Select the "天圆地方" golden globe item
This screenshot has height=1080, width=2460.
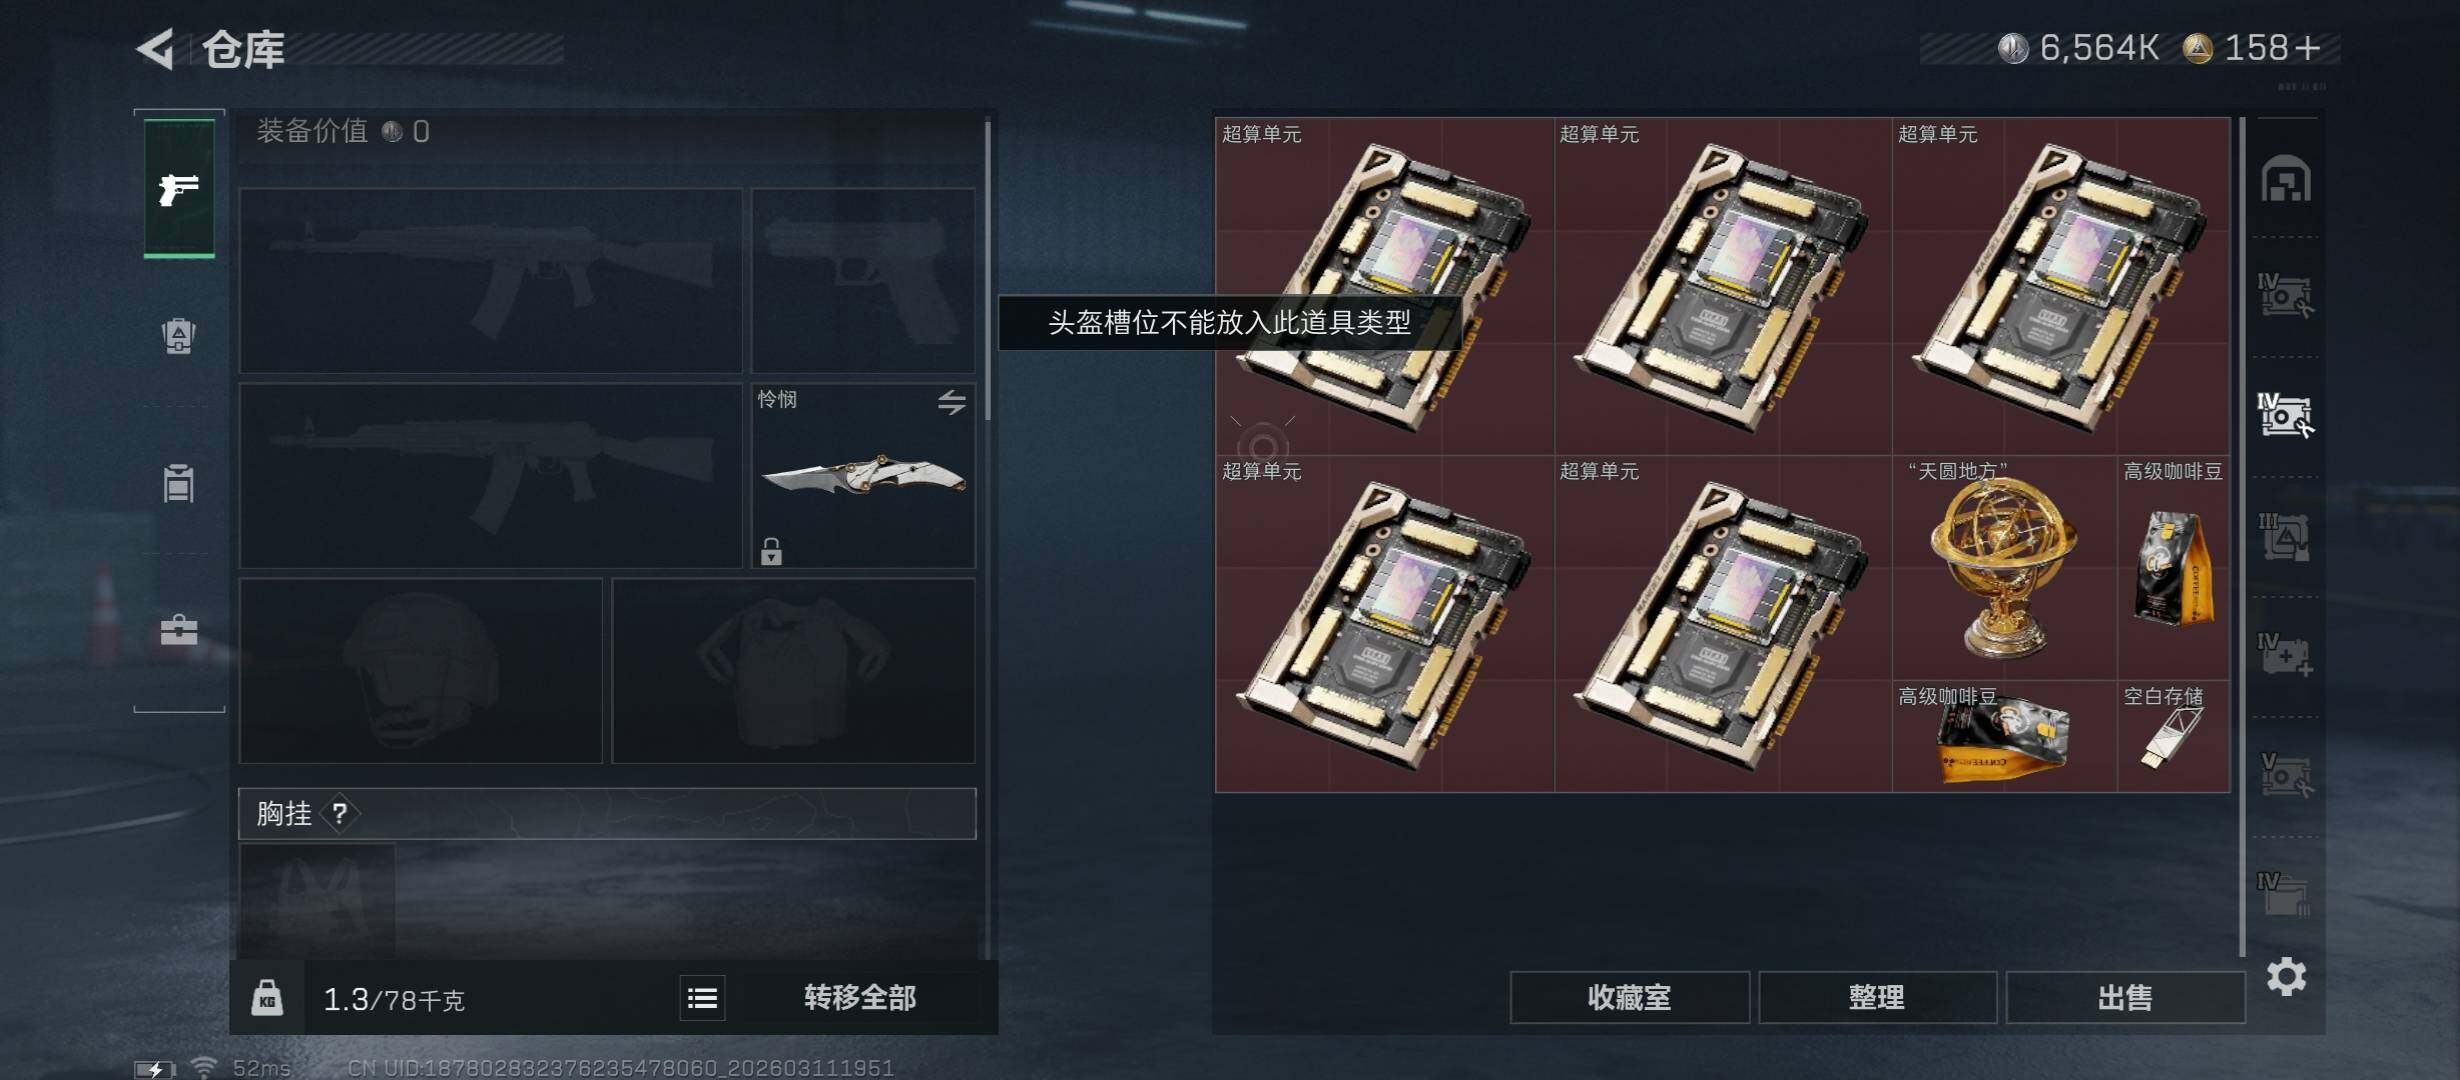2004,568
